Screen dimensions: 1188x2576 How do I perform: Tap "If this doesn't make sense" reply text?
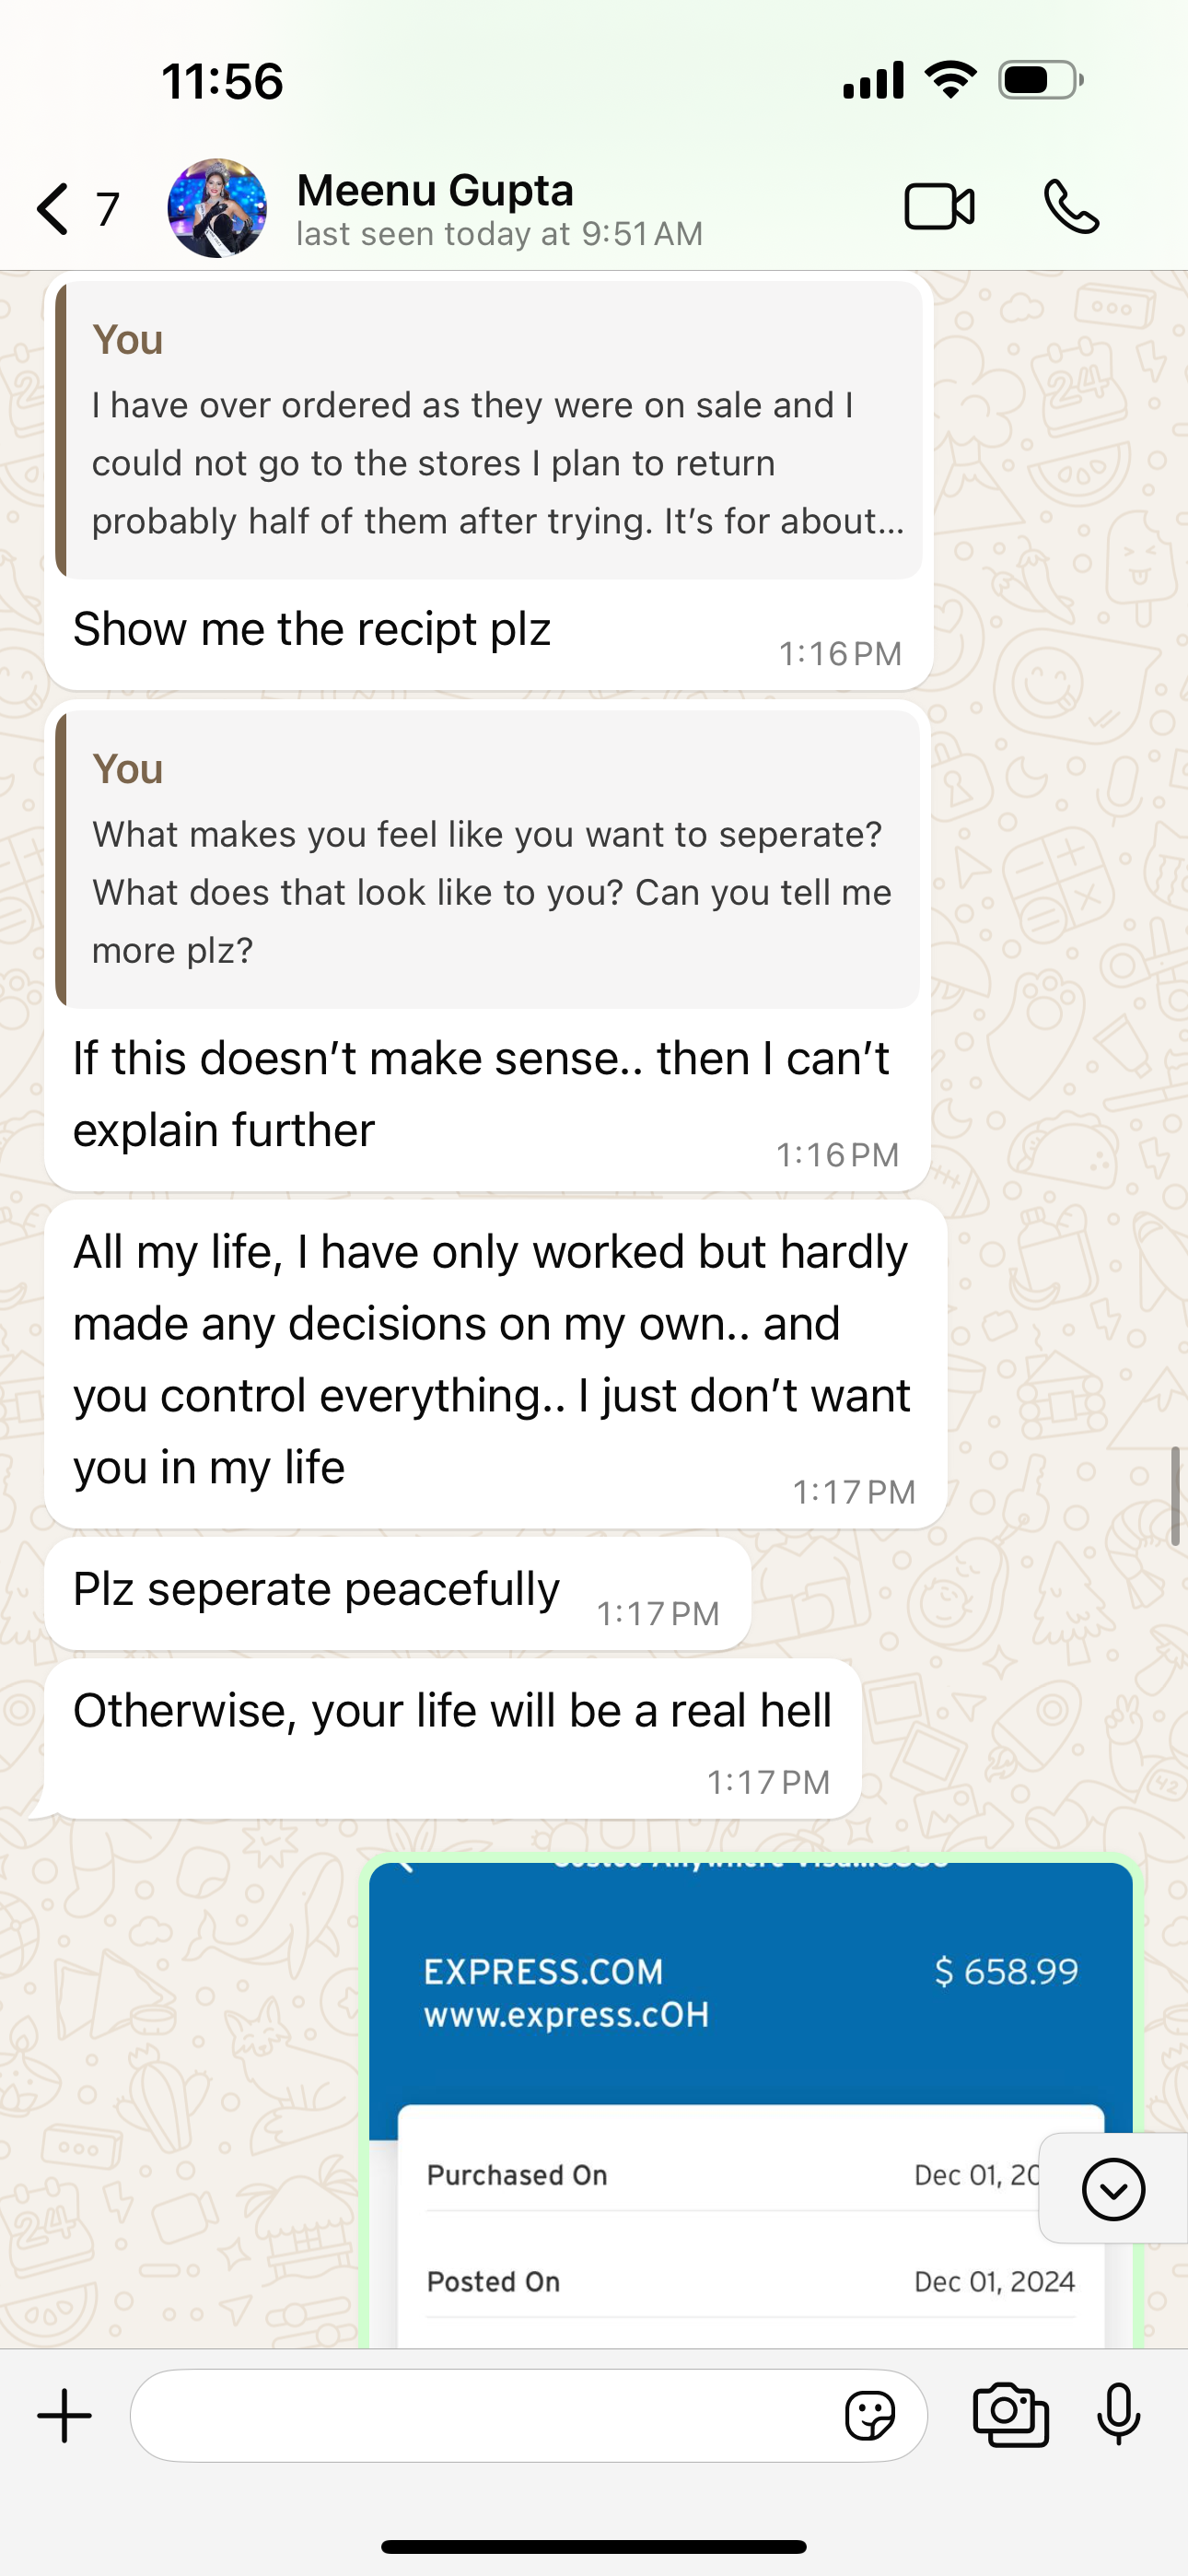(x=480, y=1094)
